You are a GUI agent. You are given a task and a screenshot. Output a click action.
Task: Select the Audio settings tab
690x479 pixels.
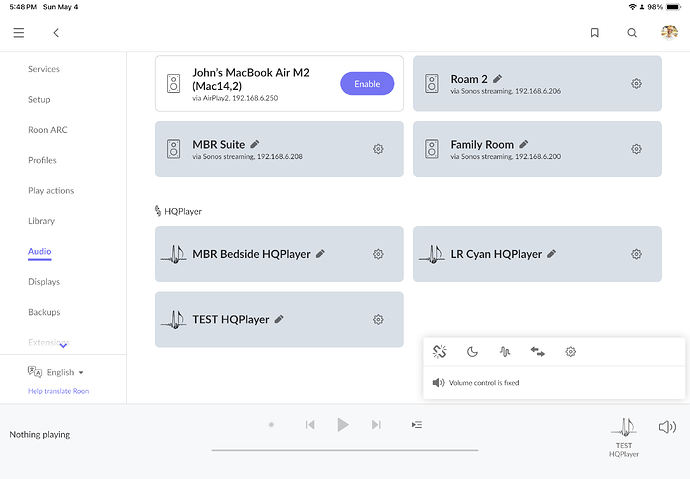tap(40, 251)
